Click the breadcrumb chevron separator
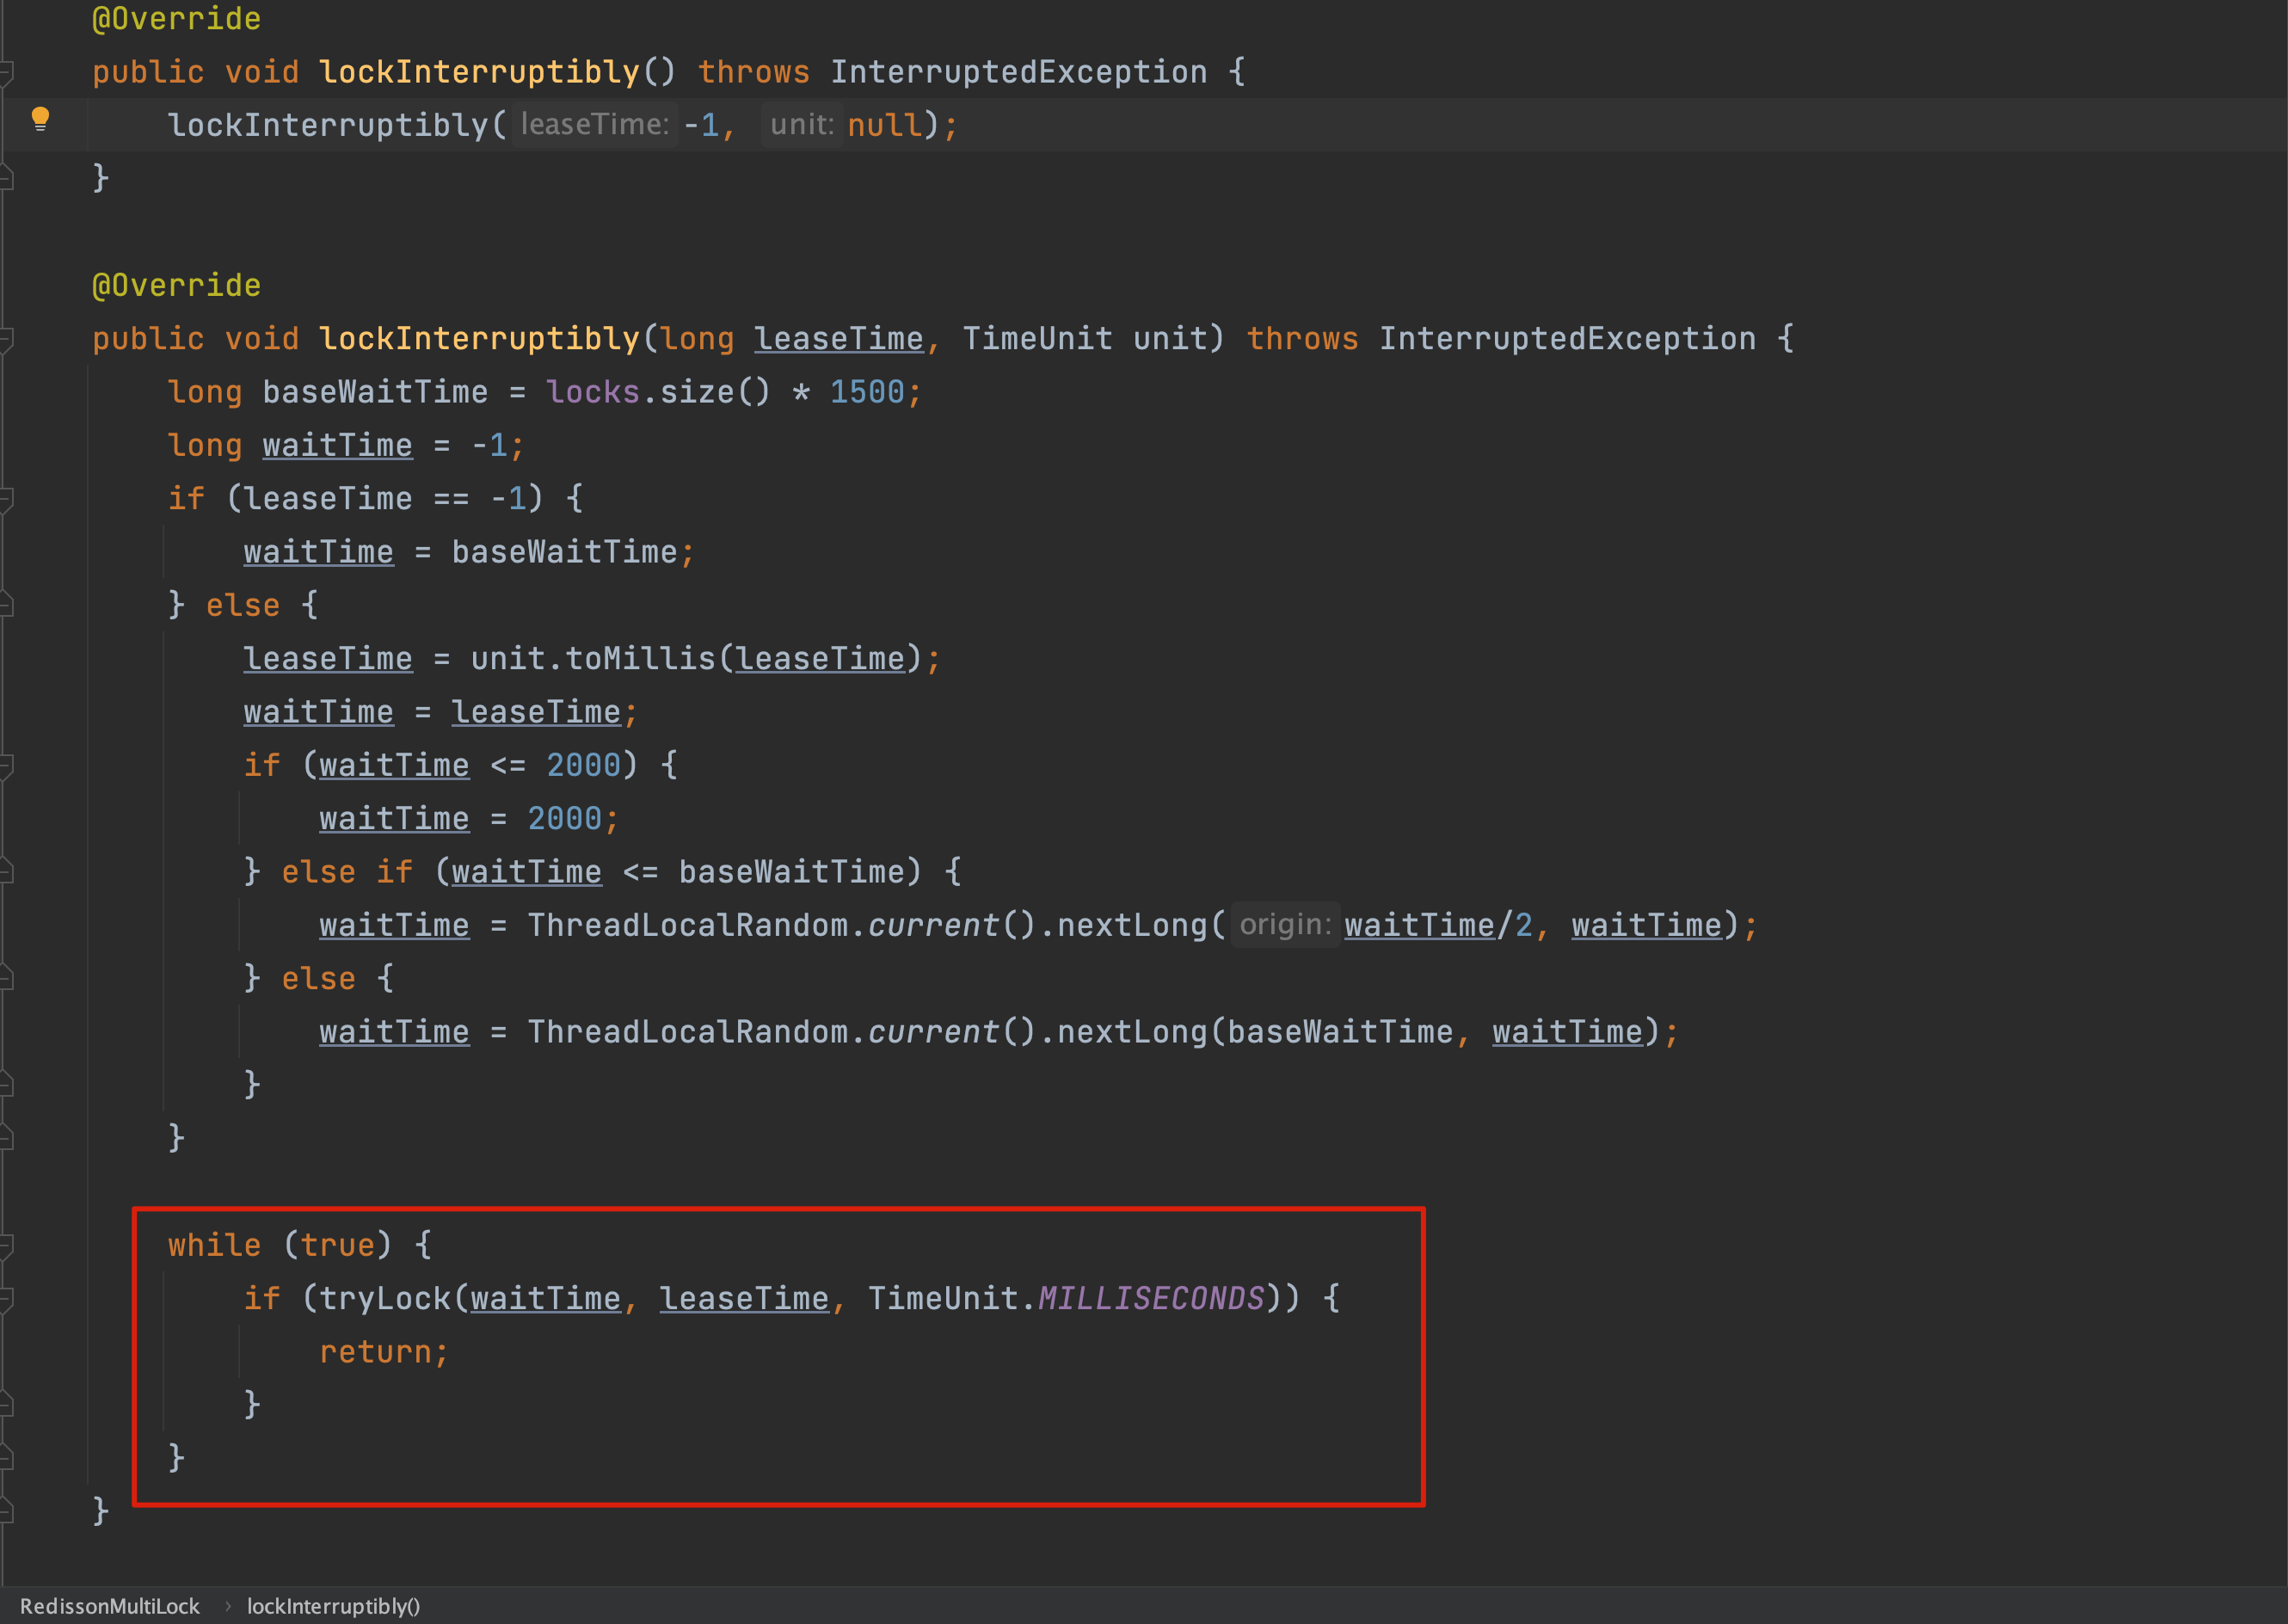 (227, 1606)
